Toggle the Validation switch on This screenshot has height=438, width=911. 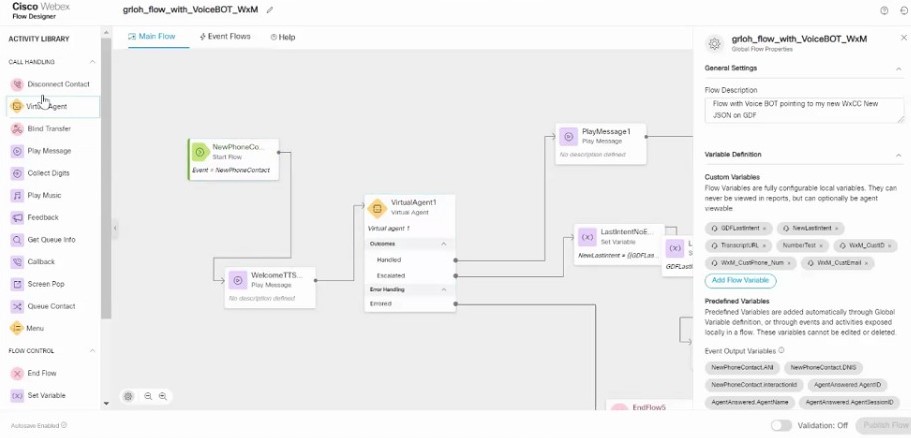coord(781,425)
